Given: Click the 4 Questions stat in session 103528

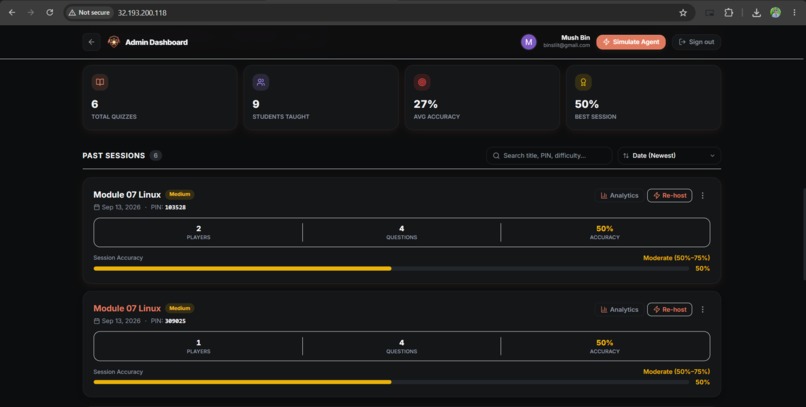Looking at the screenshot, I should (401, 232).
